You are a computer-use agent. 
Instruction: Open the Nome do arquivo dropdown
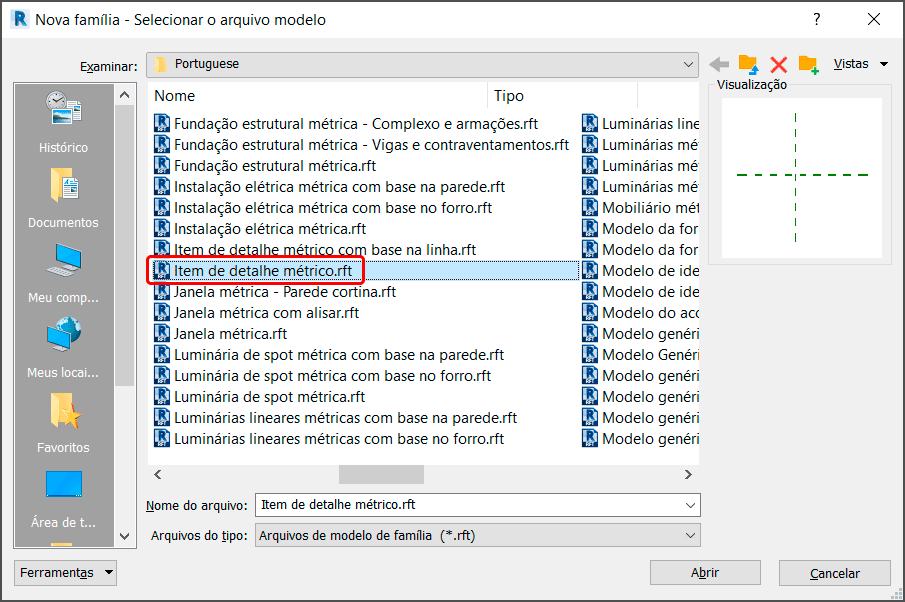689,505
